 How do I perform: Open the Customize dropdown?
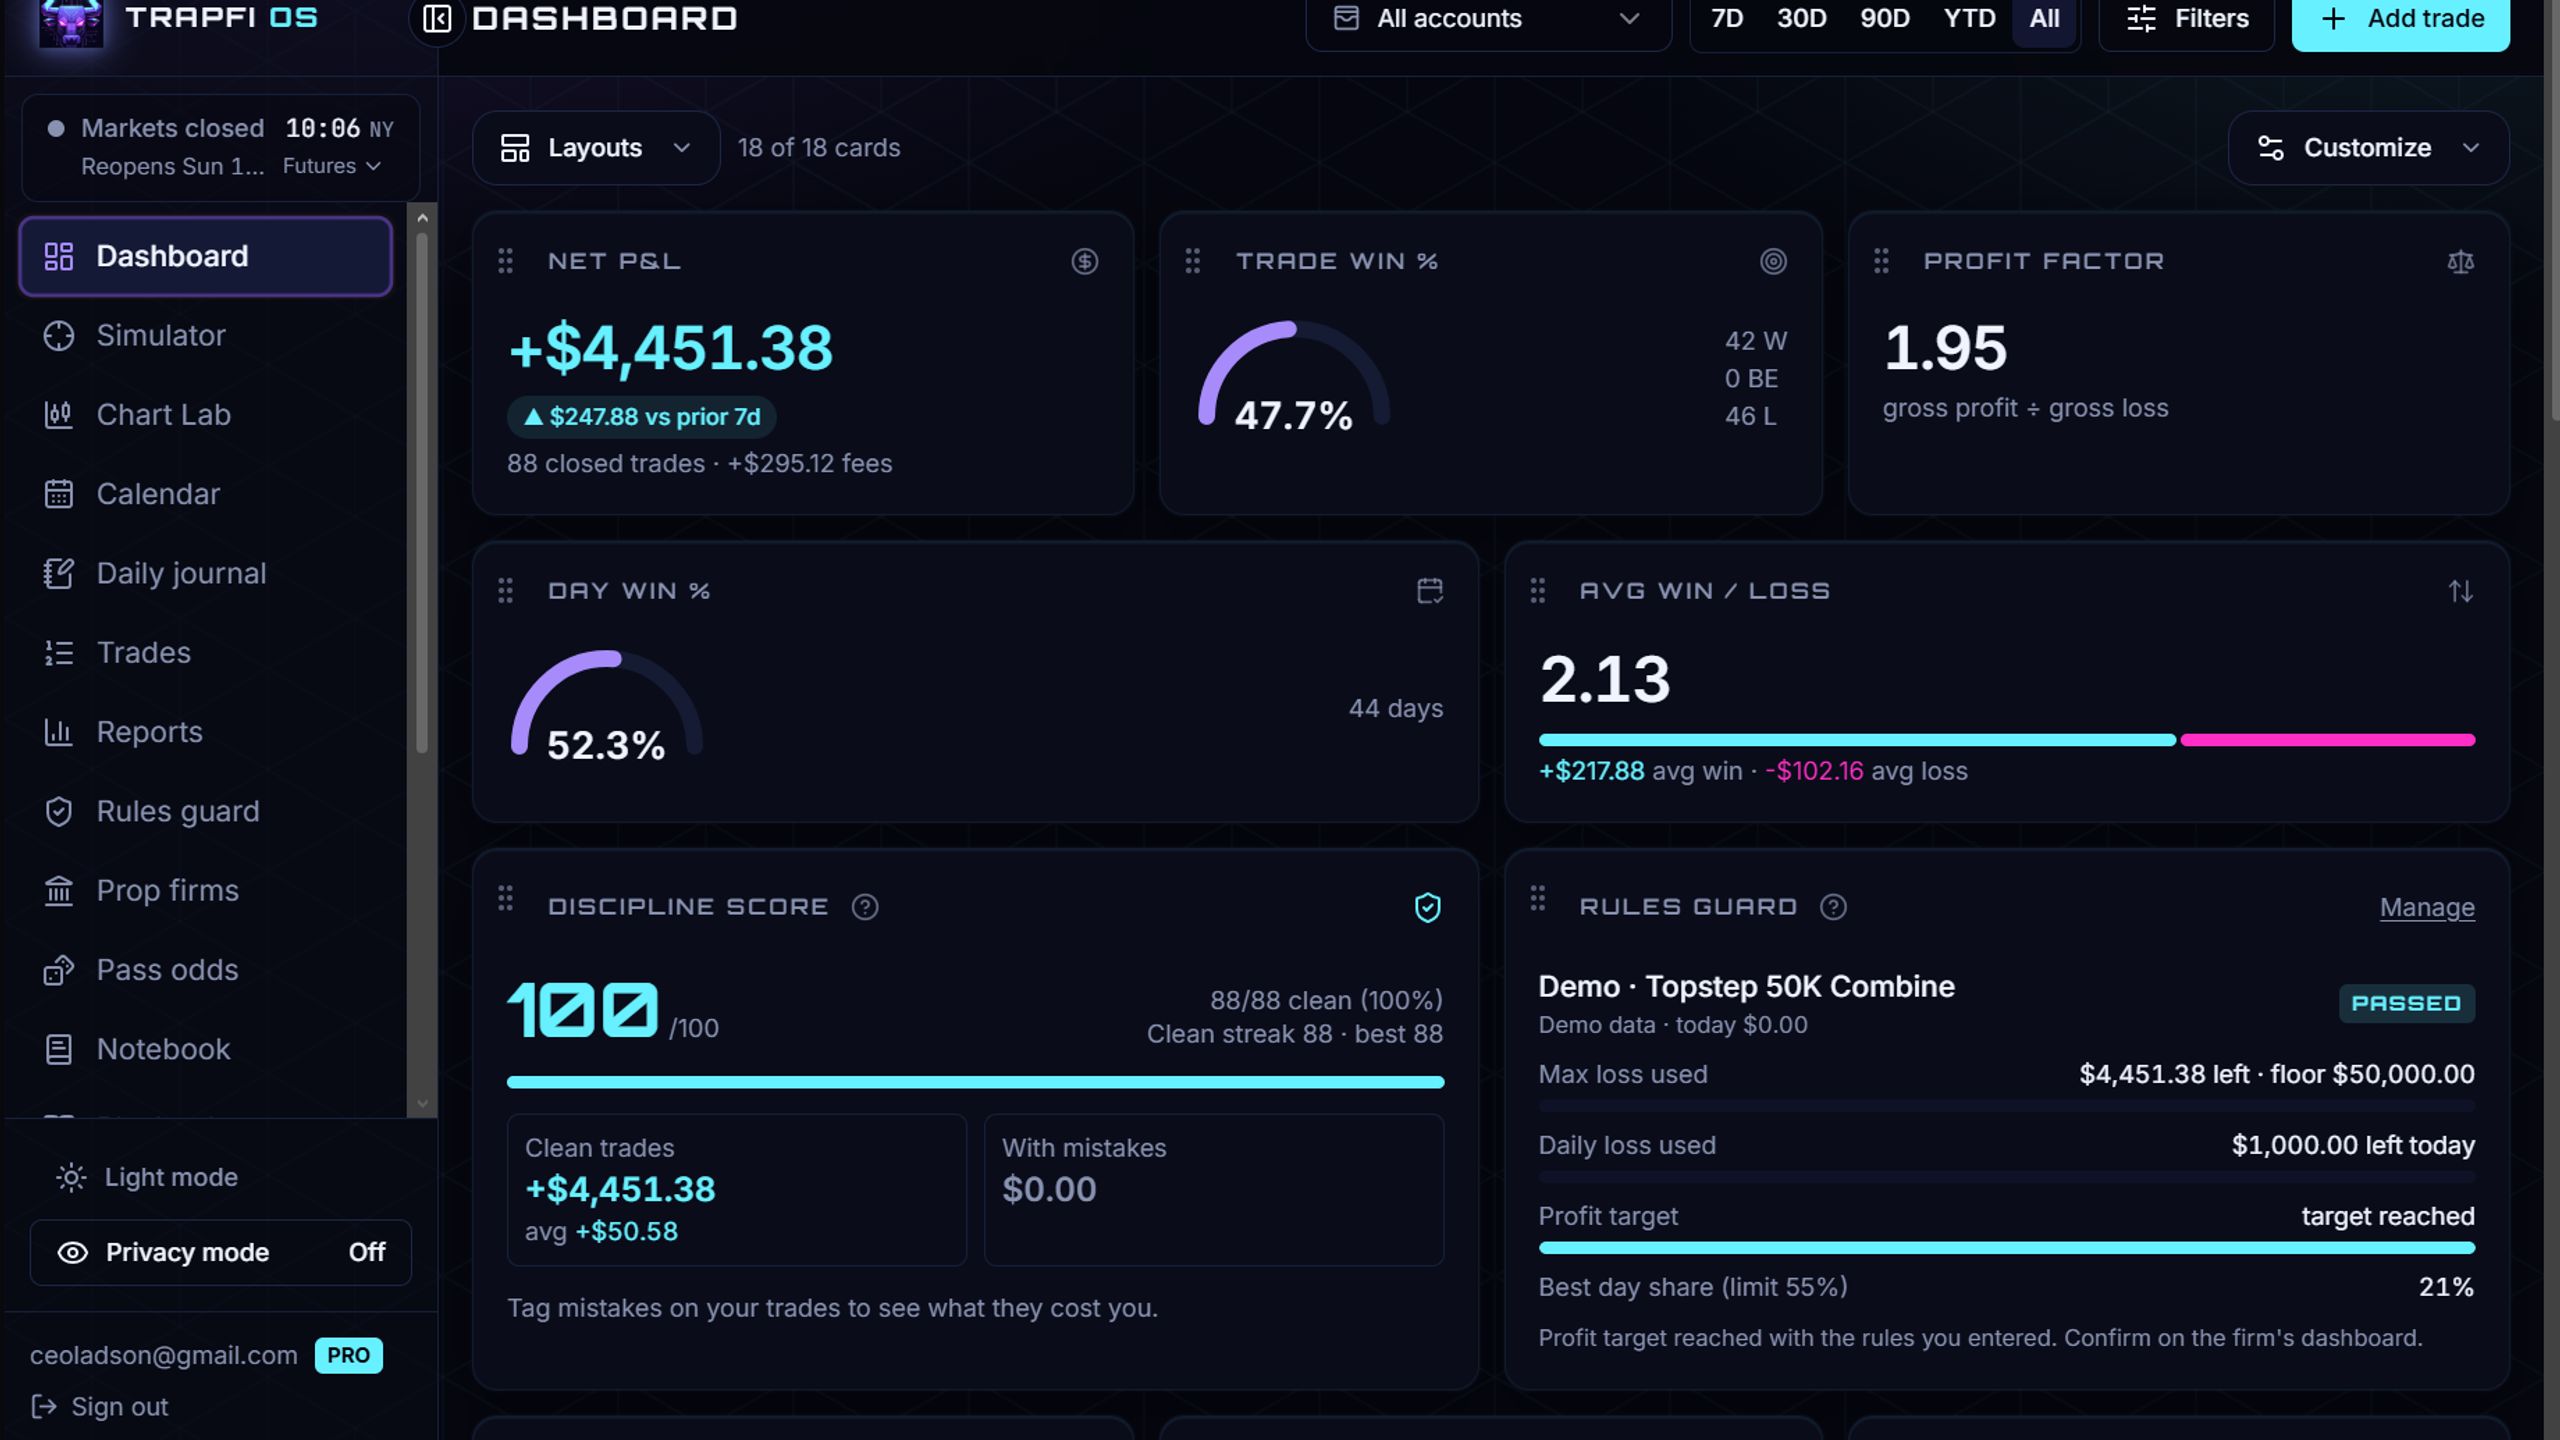2368,148
